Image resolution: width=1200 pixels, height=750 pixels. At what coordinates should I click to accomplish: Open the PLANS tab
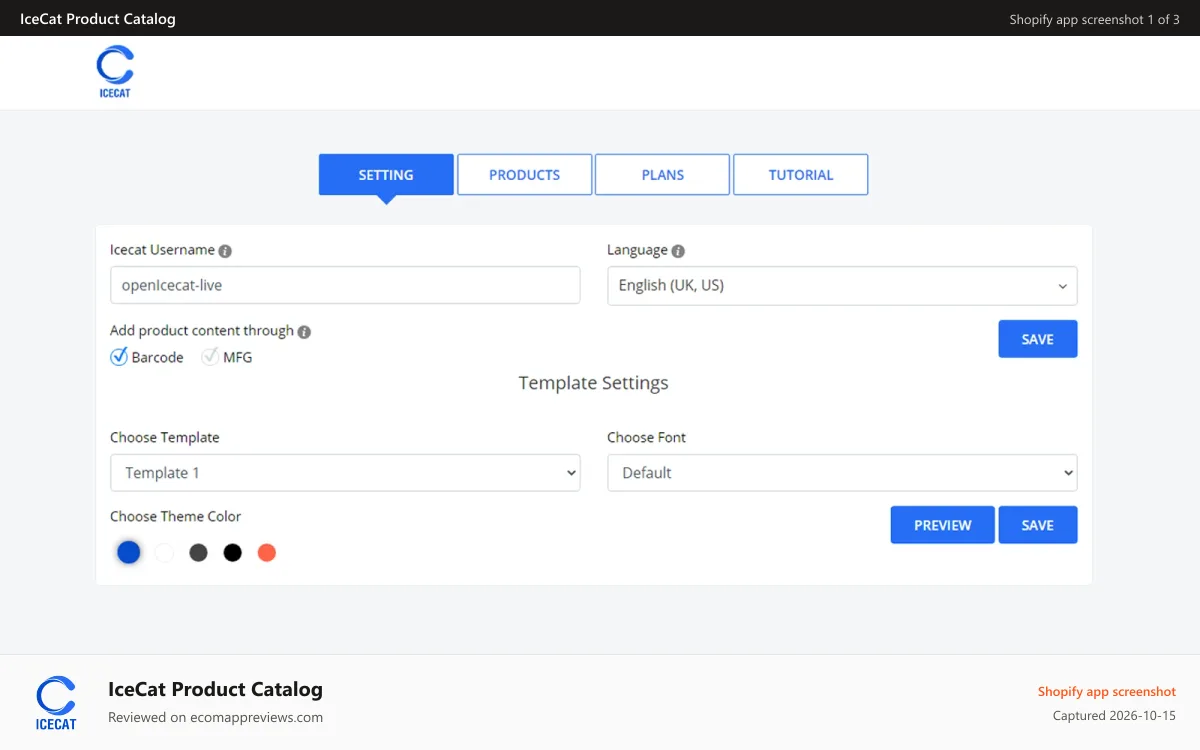point(663,175)
